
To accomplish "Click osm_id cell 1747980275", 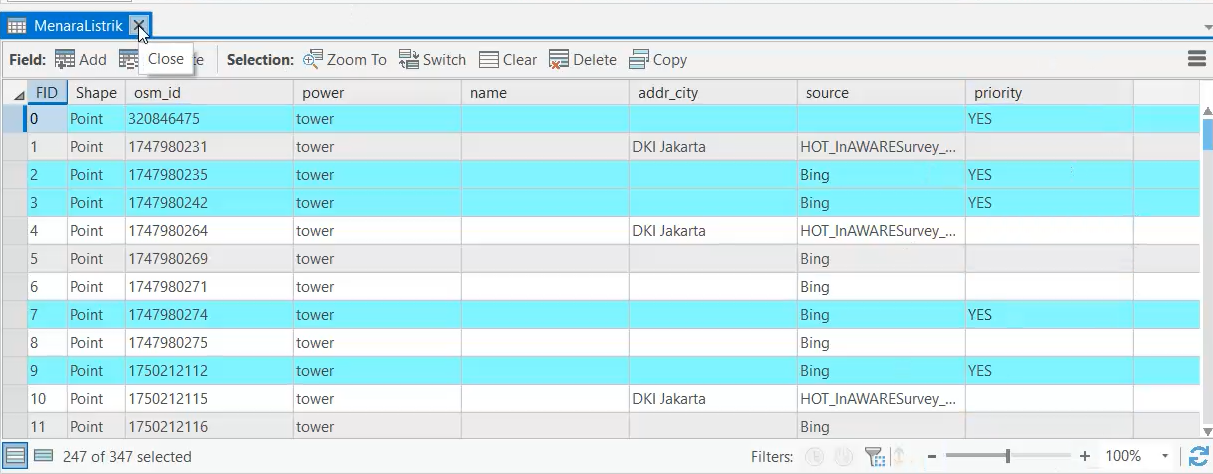I will coord(209,342).
